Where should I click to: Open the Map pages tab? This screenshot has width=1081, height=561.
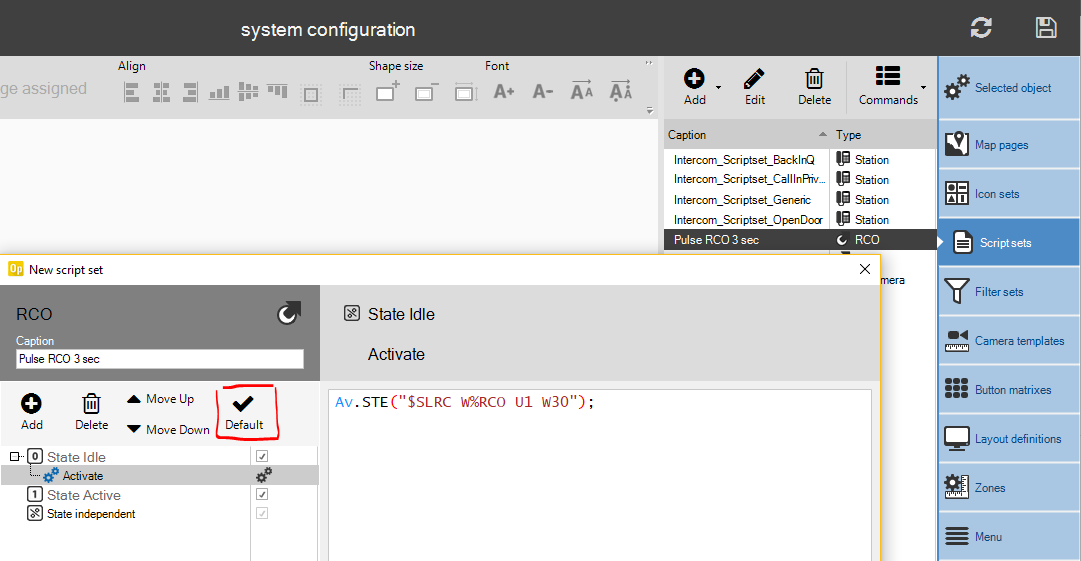coord(1009,145)
